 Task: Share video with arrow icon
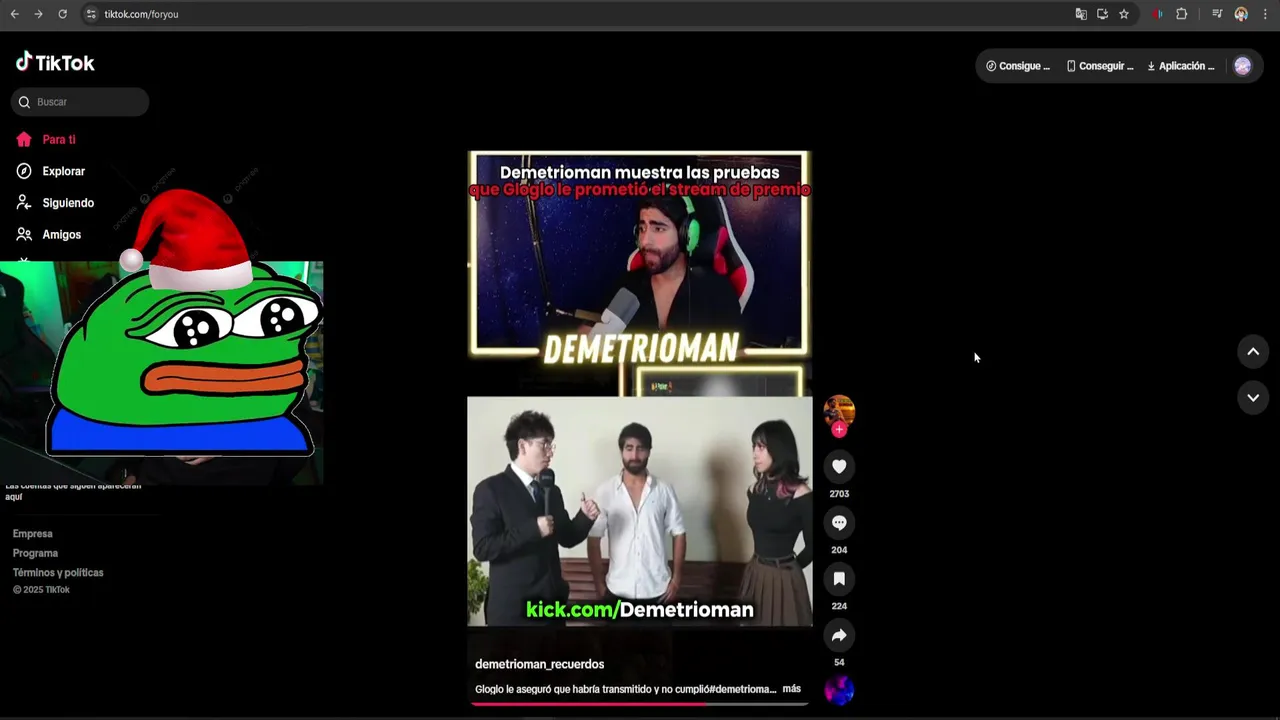pos(839,635)
